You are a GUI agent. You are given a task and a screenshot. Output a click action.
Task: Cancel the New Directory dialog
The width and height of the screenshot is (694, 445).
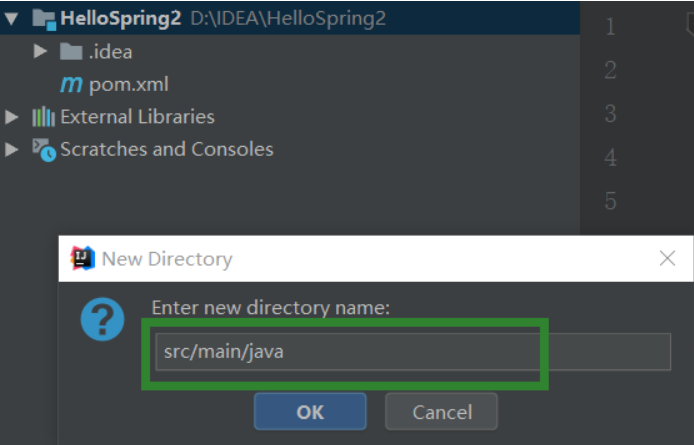click(442, 412)
